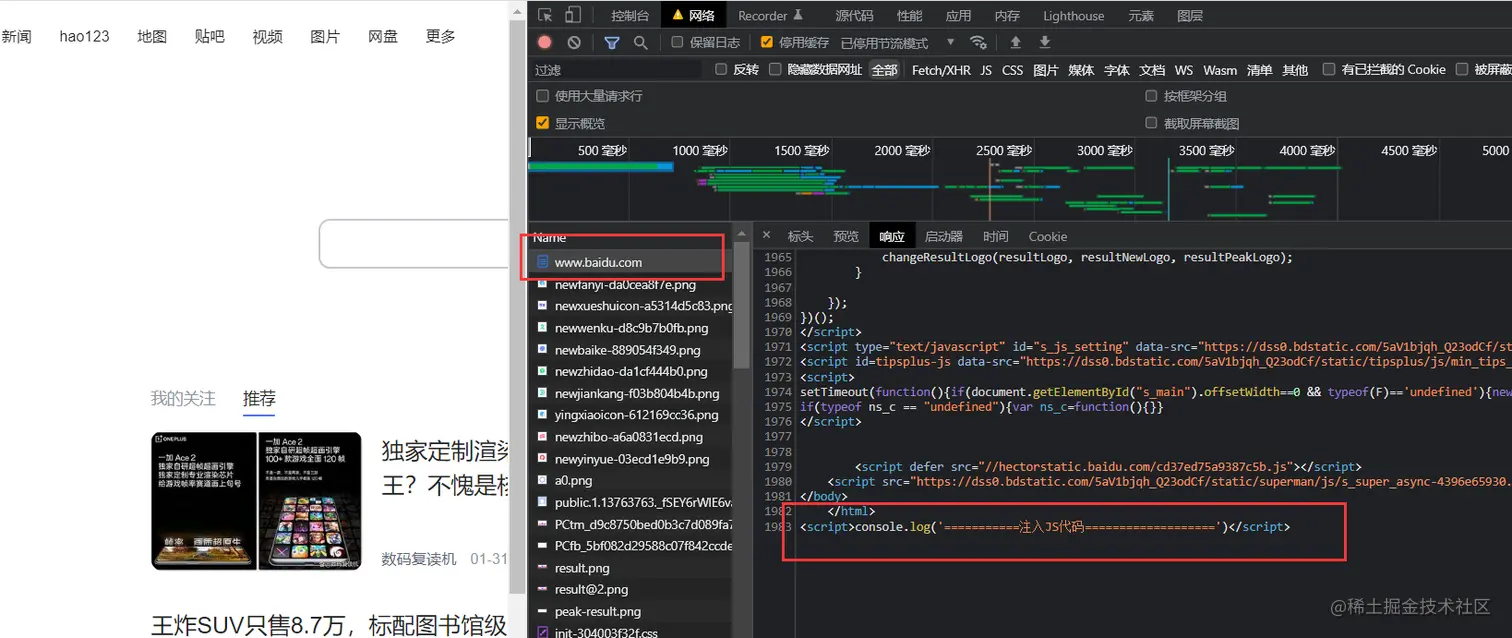This screenshot has height=638, width=1512.
Task: Filter requests by Fetch/XHR type
Action: tap(941, 70)
